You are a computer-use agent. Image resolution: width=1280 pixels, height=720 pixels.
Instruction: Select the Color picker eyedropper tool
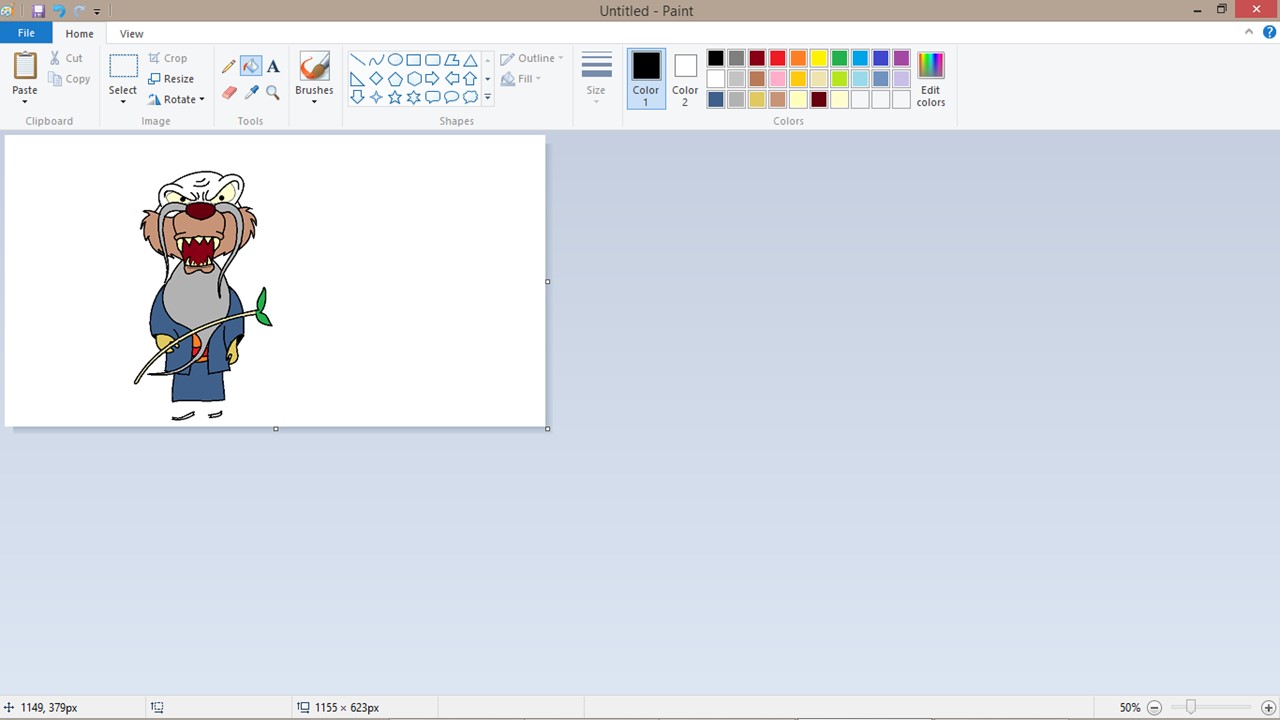[x=251, y=92]
